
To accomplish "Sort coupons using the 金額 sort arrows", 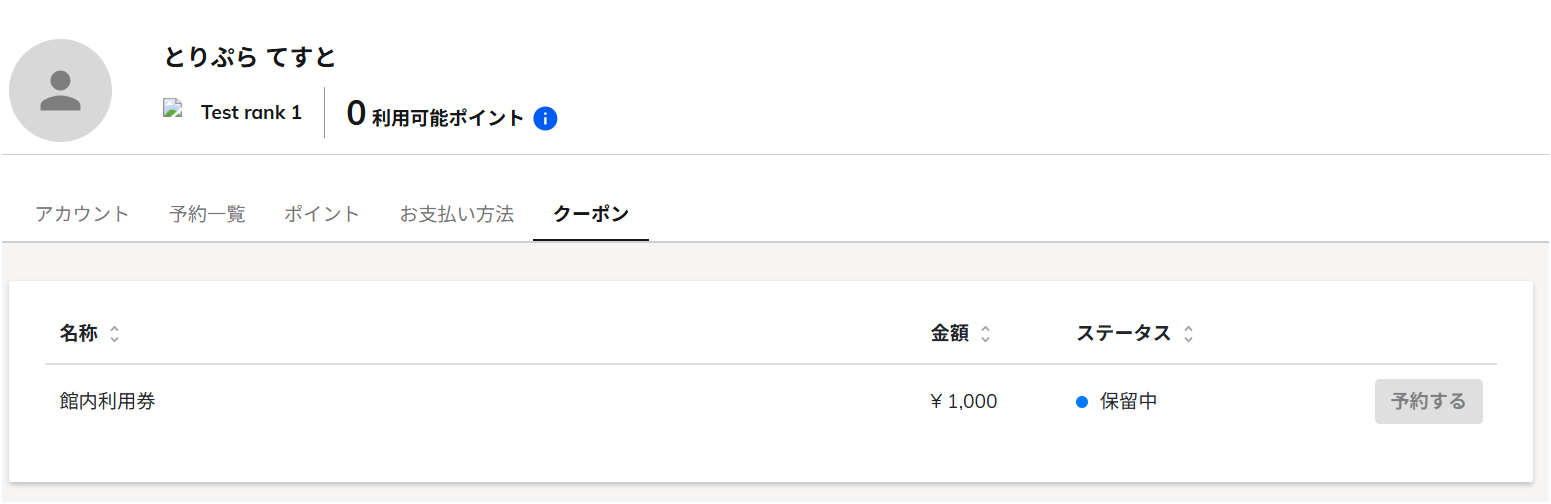I will [986, 334].
